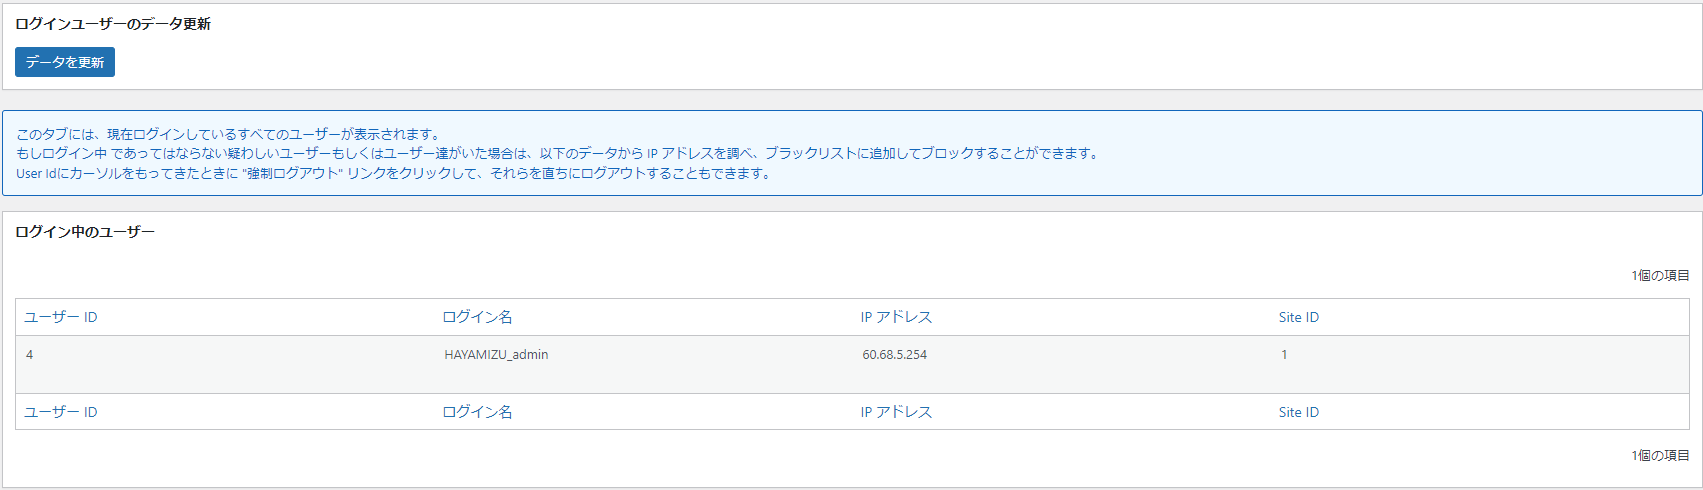Click the first line of blue notice text
The width and height of the screenshot is (1703, 490).
coord(228,134)
